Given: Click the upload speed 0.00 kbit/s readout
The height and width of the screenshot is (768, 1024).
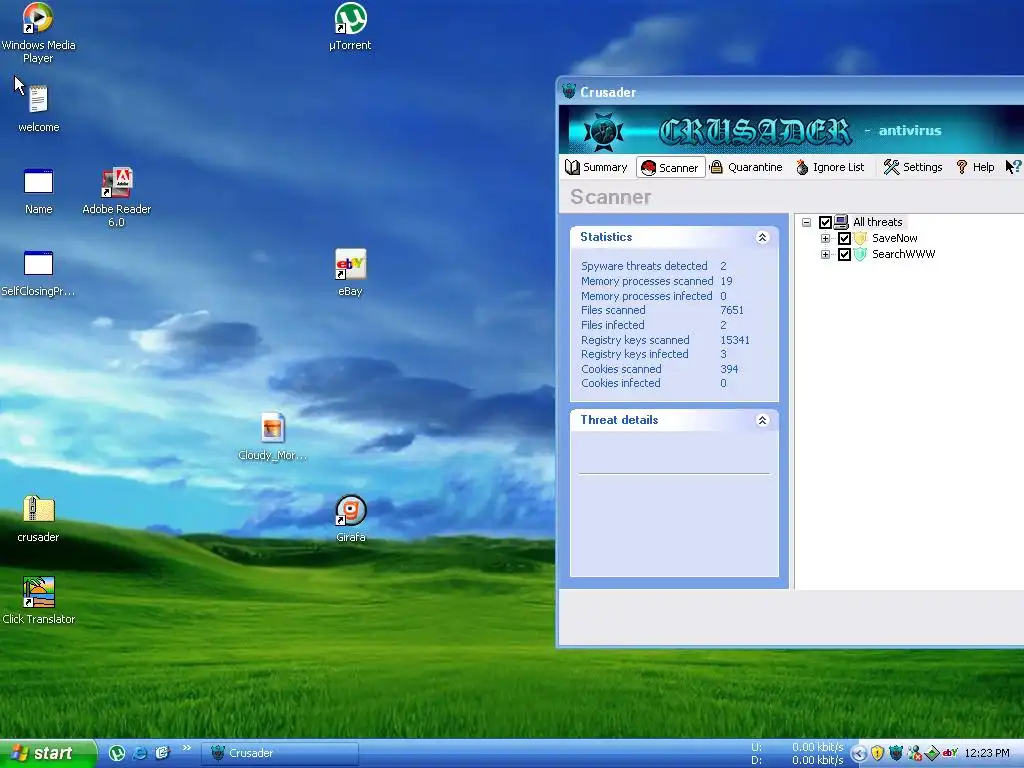Looking at the screenshot, I should pos(818,746).
